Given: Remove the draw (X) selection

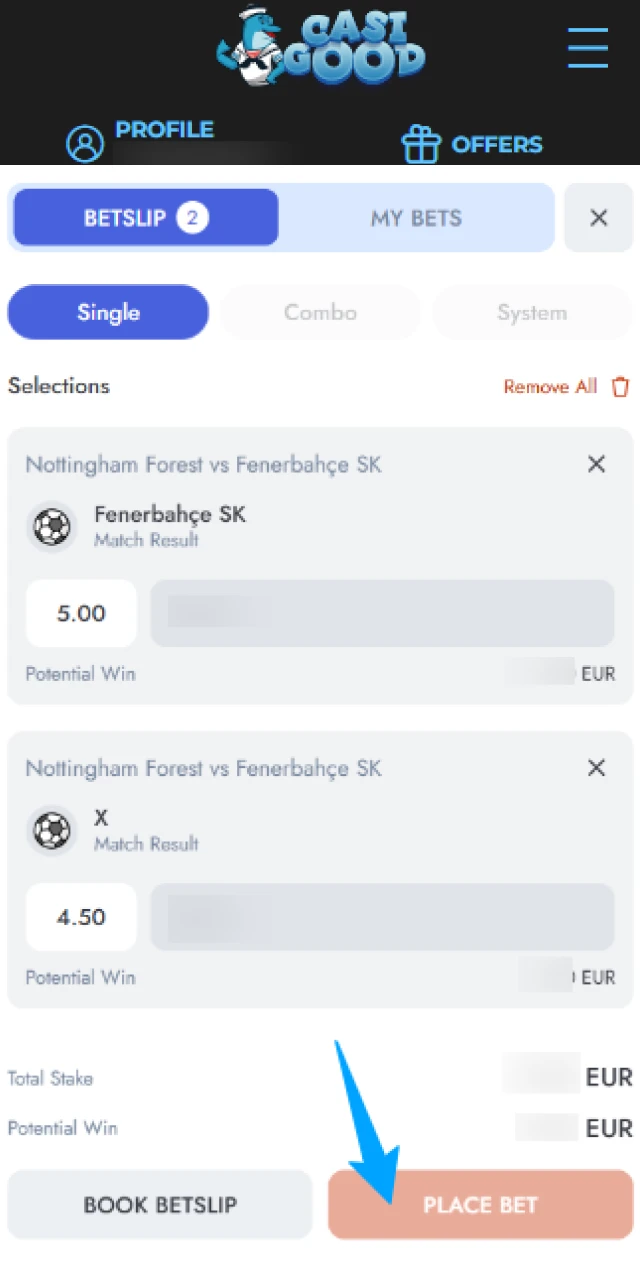Looking at the screenshot, I should [596, 768].
